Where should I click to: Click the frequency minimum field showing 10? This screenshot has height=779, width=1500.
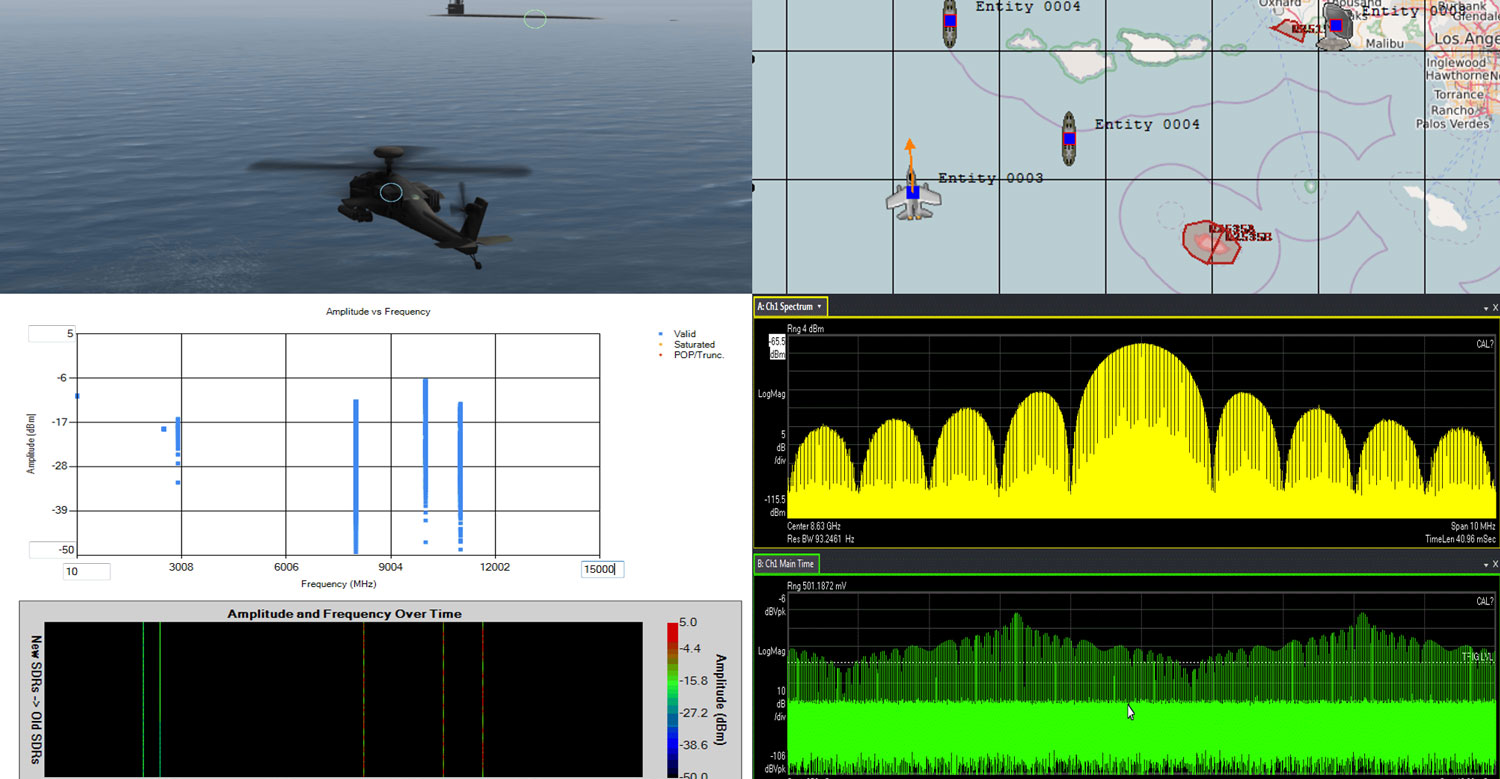86,571
